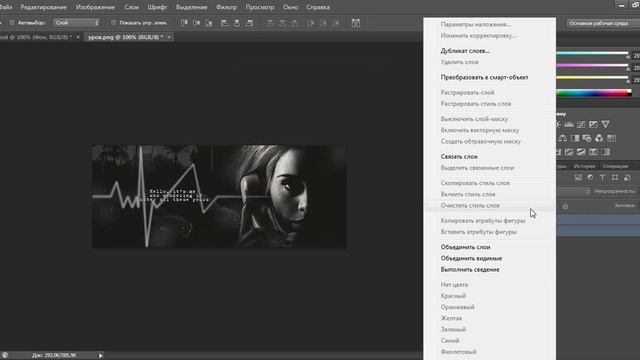This screenshot has height=360, width=640.
Task: Align horizontal centers in options bar
Action: (237, 23)
